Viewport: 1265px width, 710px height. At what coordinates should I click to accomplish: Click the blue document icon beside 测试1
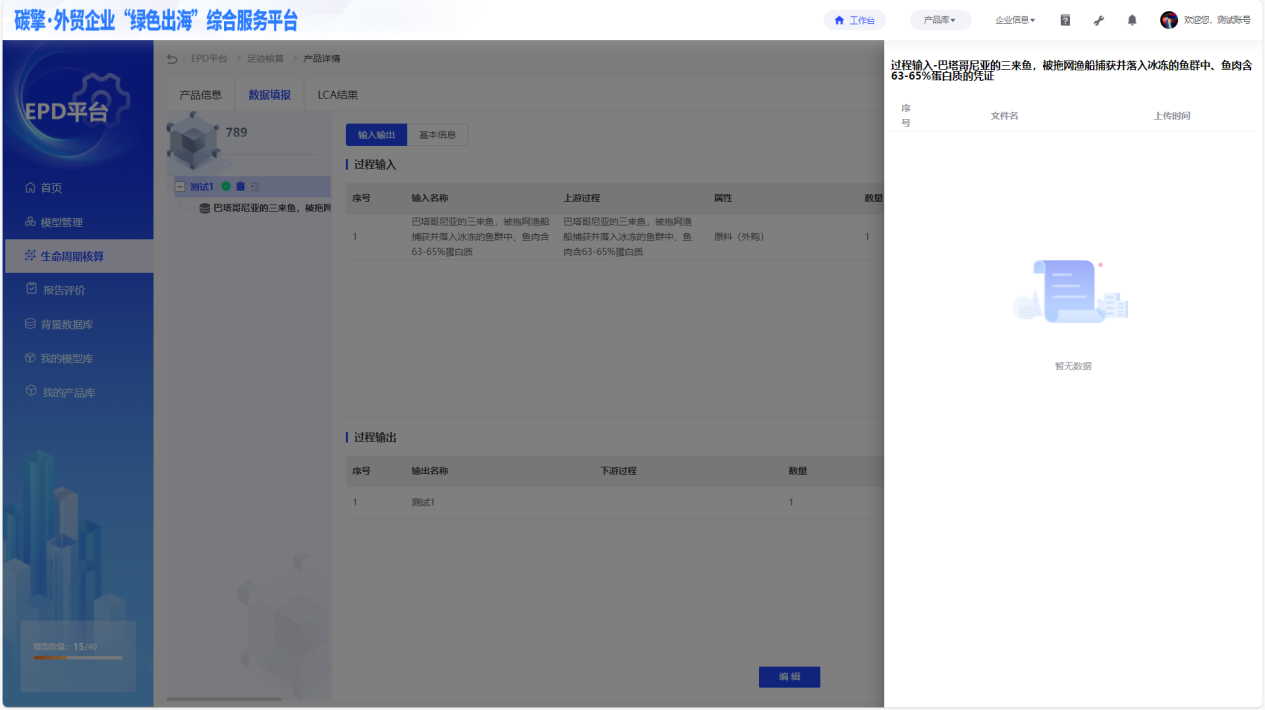[240, 187]
